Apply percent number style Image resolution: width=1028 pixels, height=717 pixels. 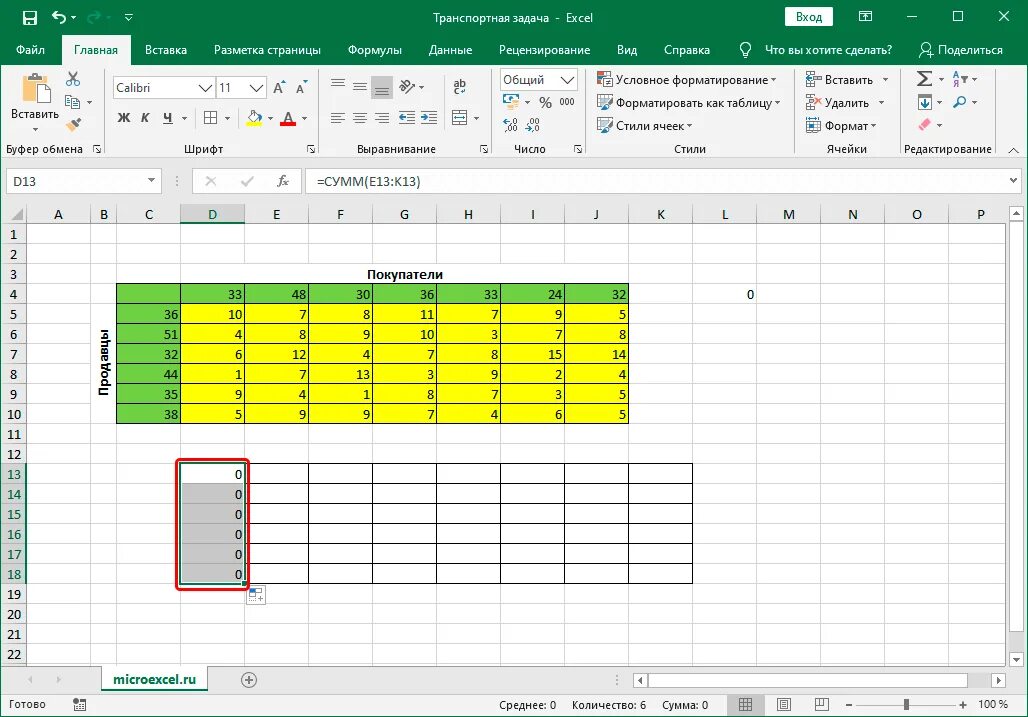(545, 103)
